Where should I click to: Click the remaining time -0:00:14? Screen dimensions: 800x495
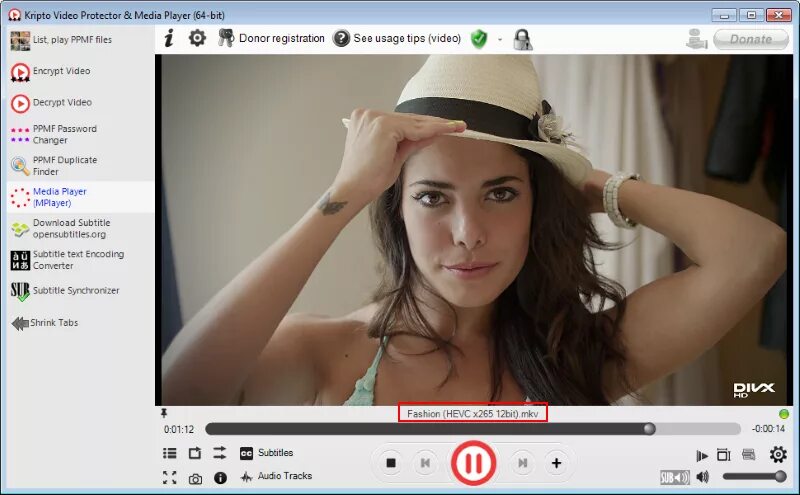coord(768,429)
